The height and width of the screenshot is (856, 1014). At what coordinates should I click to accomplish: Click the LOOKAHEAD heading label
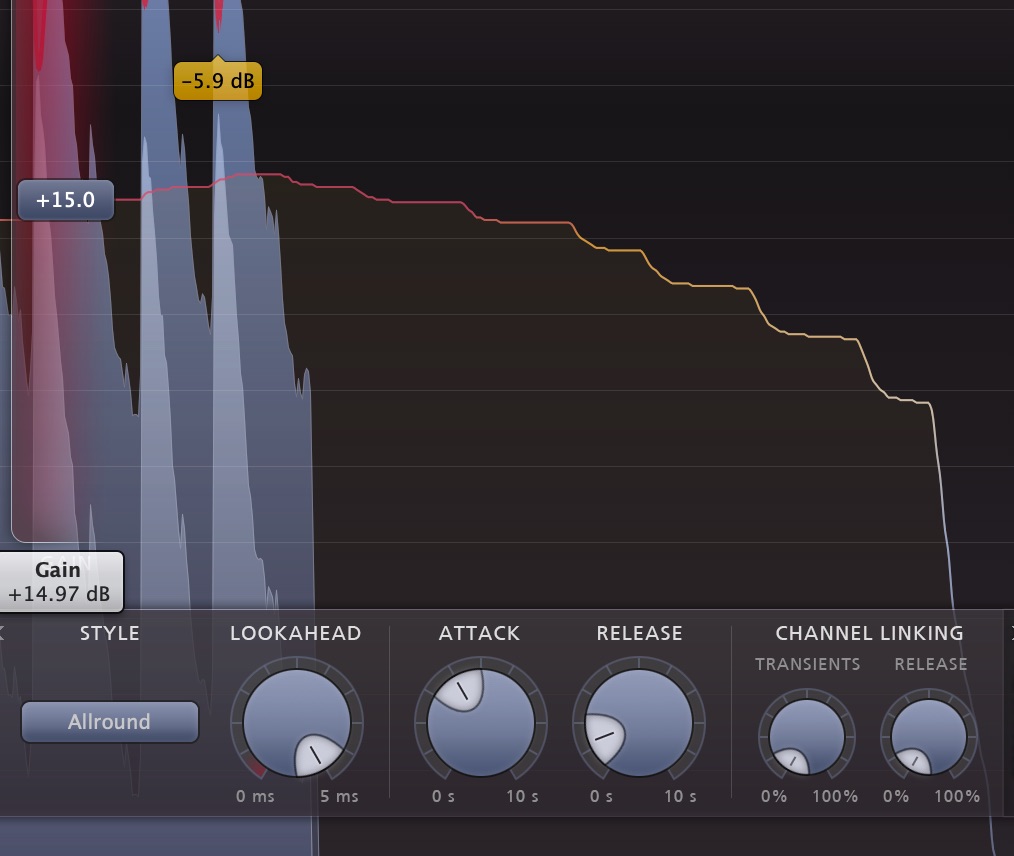pos(296,633)
